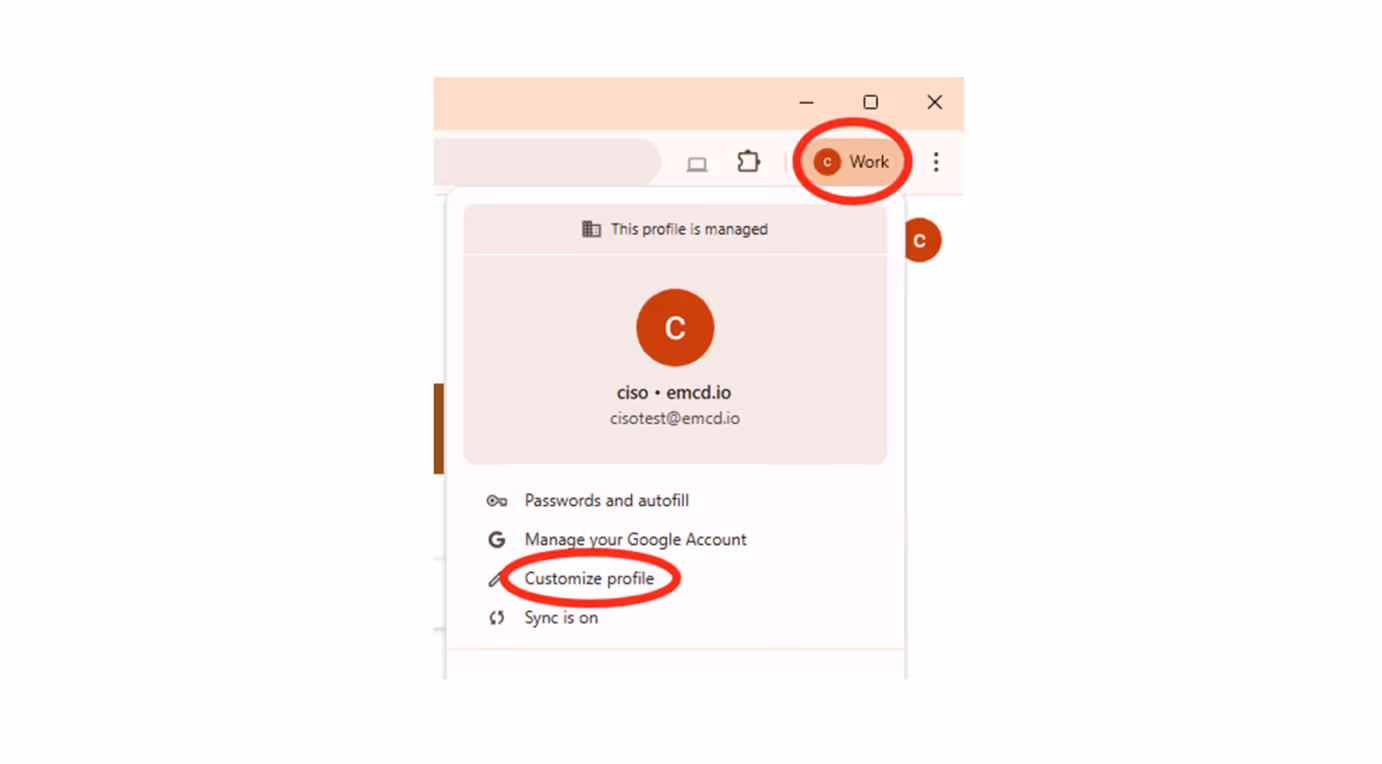Click the laptop device icon in toolbar

697,164
